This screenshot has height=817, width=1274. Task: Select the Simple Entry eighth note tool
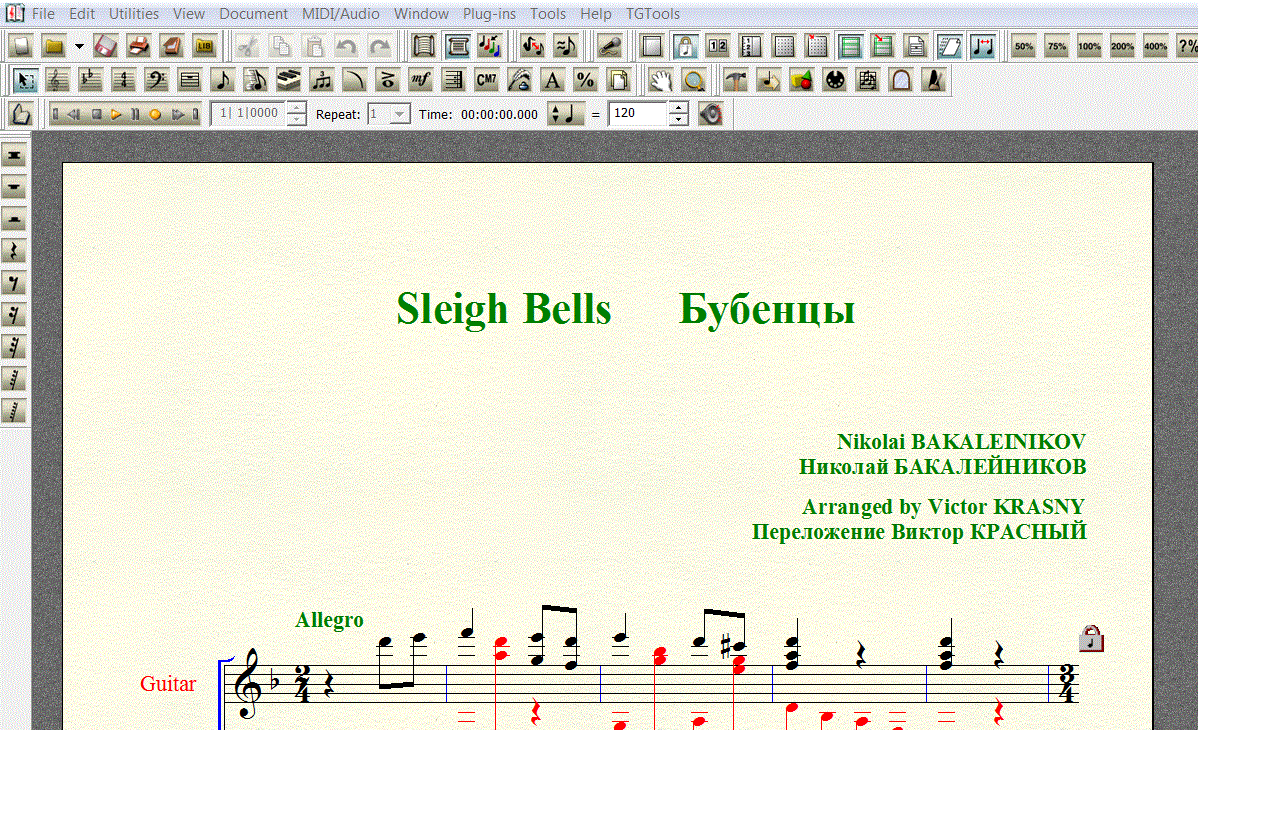coord(223,80)
